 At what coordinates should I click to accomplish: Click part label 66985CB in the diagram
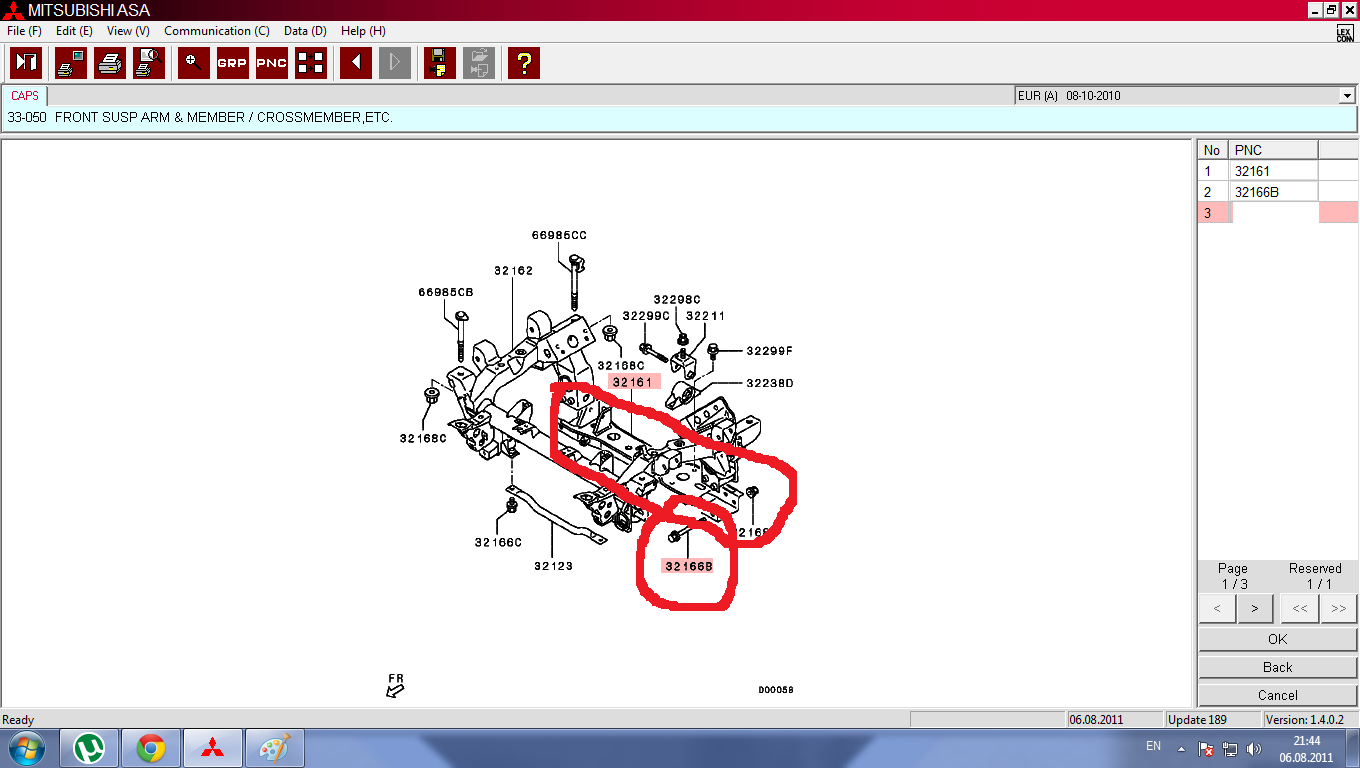pyautogui.click(x=446, y=292)
